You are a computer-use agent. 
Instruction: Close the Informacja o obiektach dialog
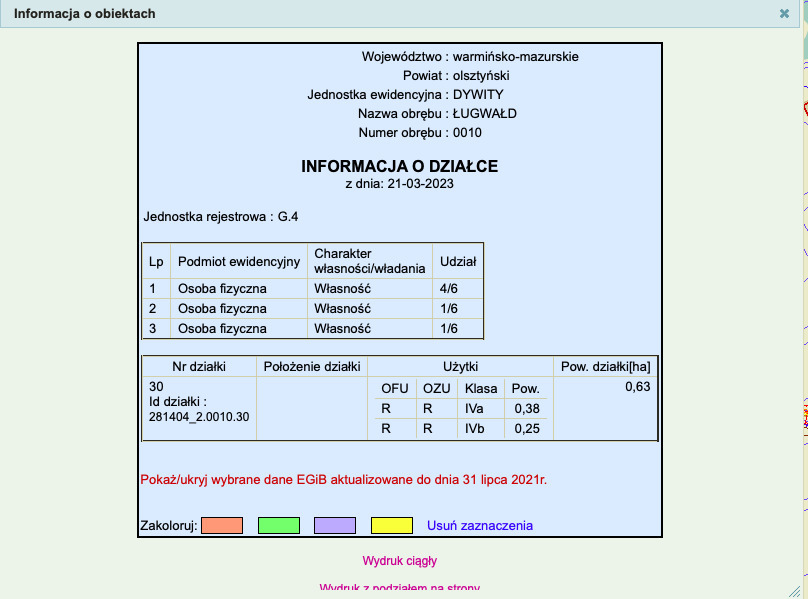coord(784,14)
